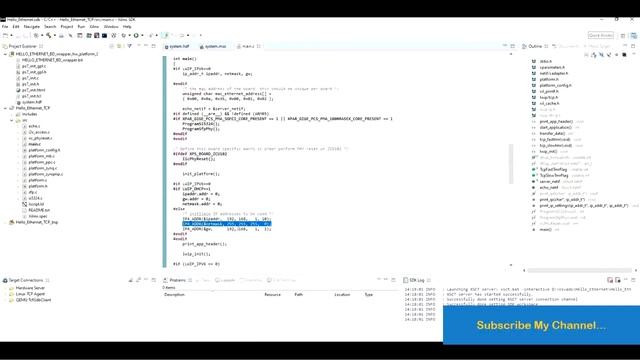The image size is (640, 360).
Task: Click the Sort icon in Outline toolbar
Action: tap(593, 55)
